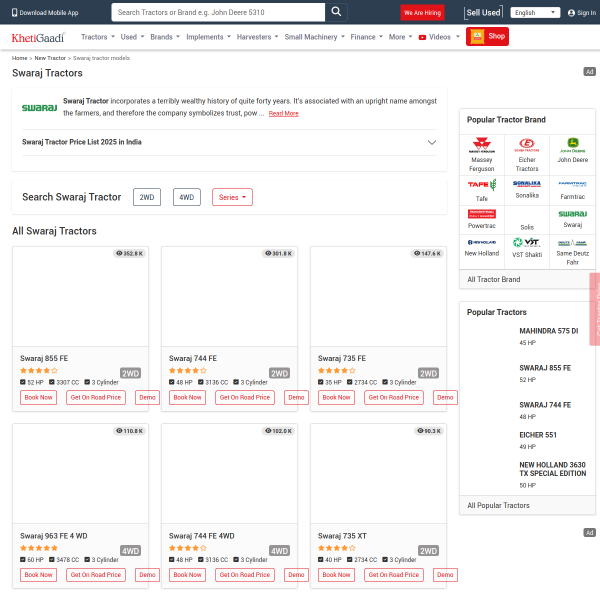The height and width of the screenshot is (600, 600).
Task: Toggle the 2WD filter button
Action: click(x=147, y=197)
